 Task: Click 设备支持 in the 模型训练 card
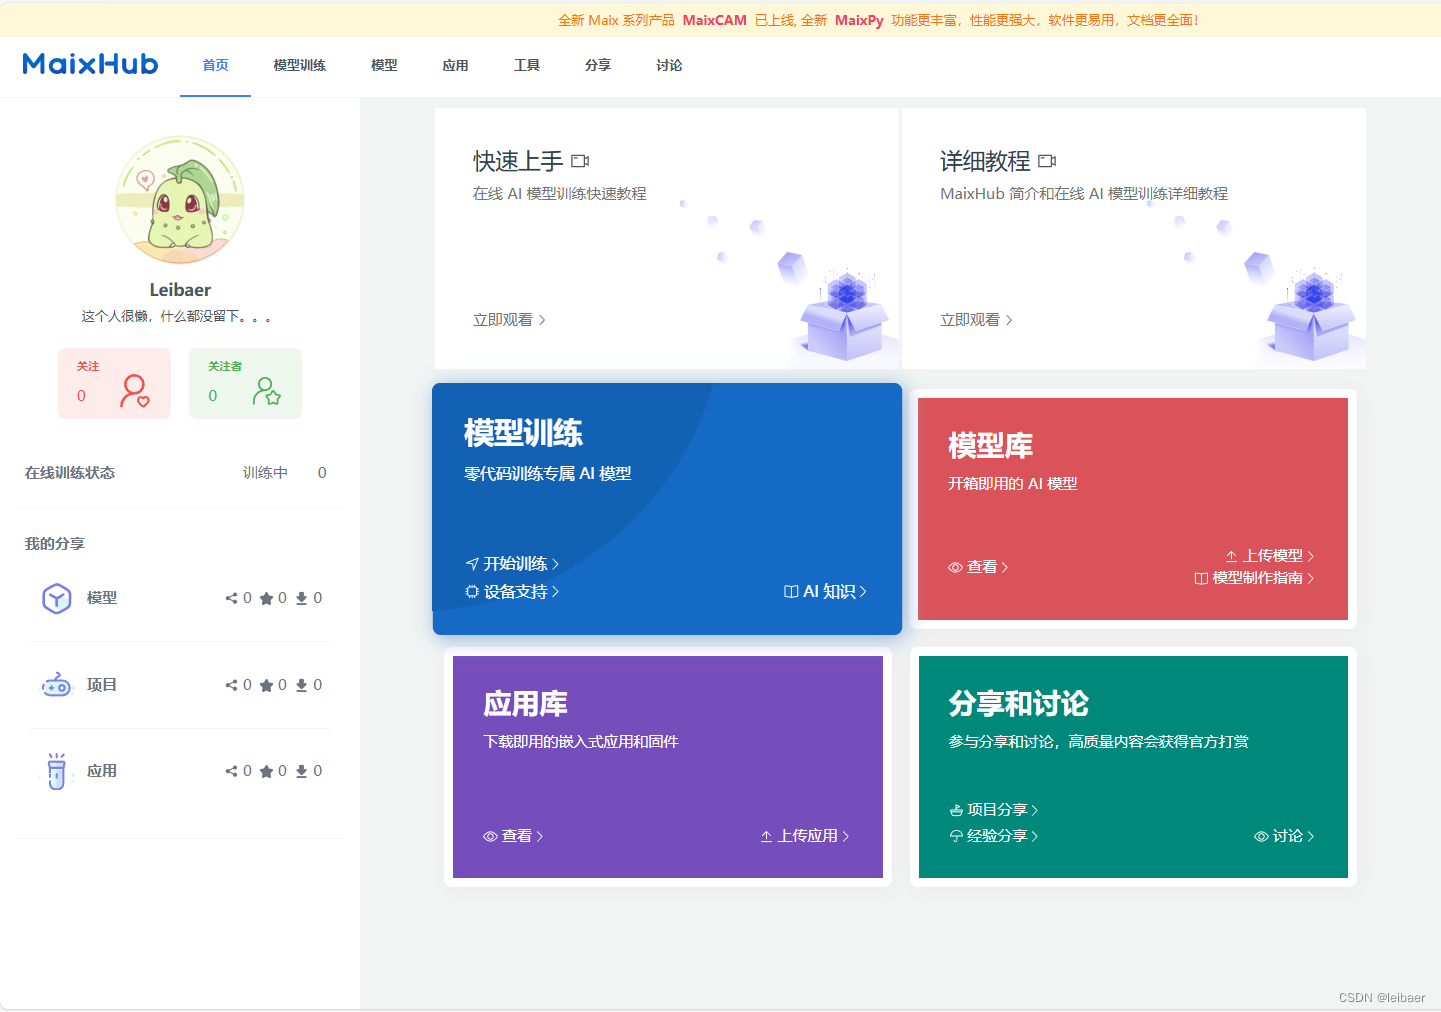(x=512, y=592)
